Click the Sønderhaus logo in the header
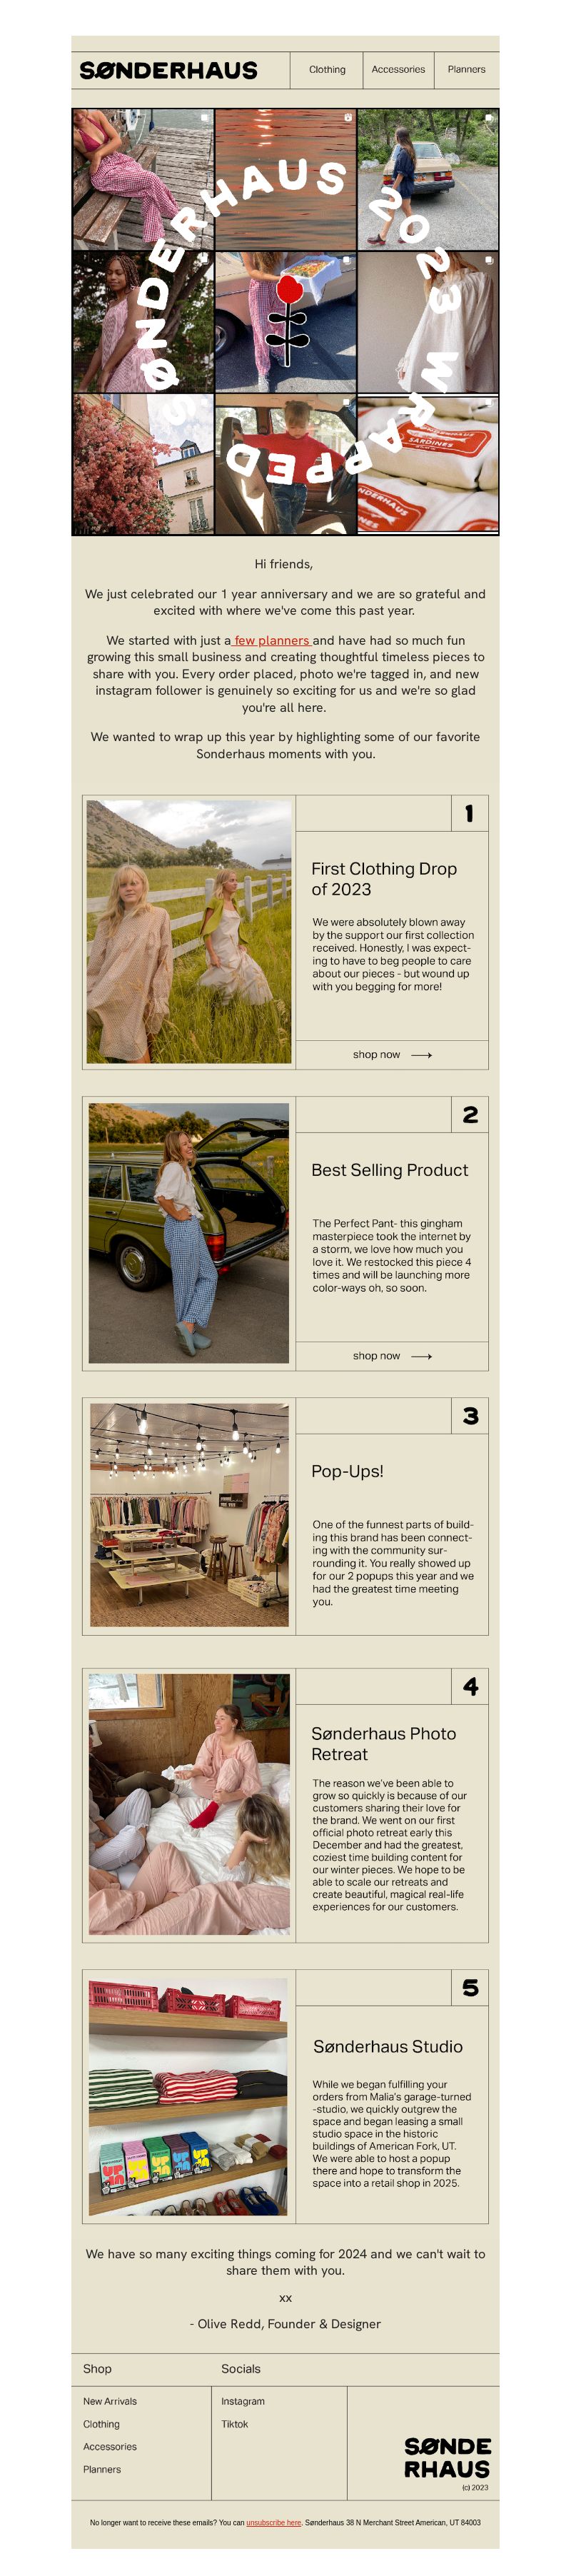 click(168, 70)
